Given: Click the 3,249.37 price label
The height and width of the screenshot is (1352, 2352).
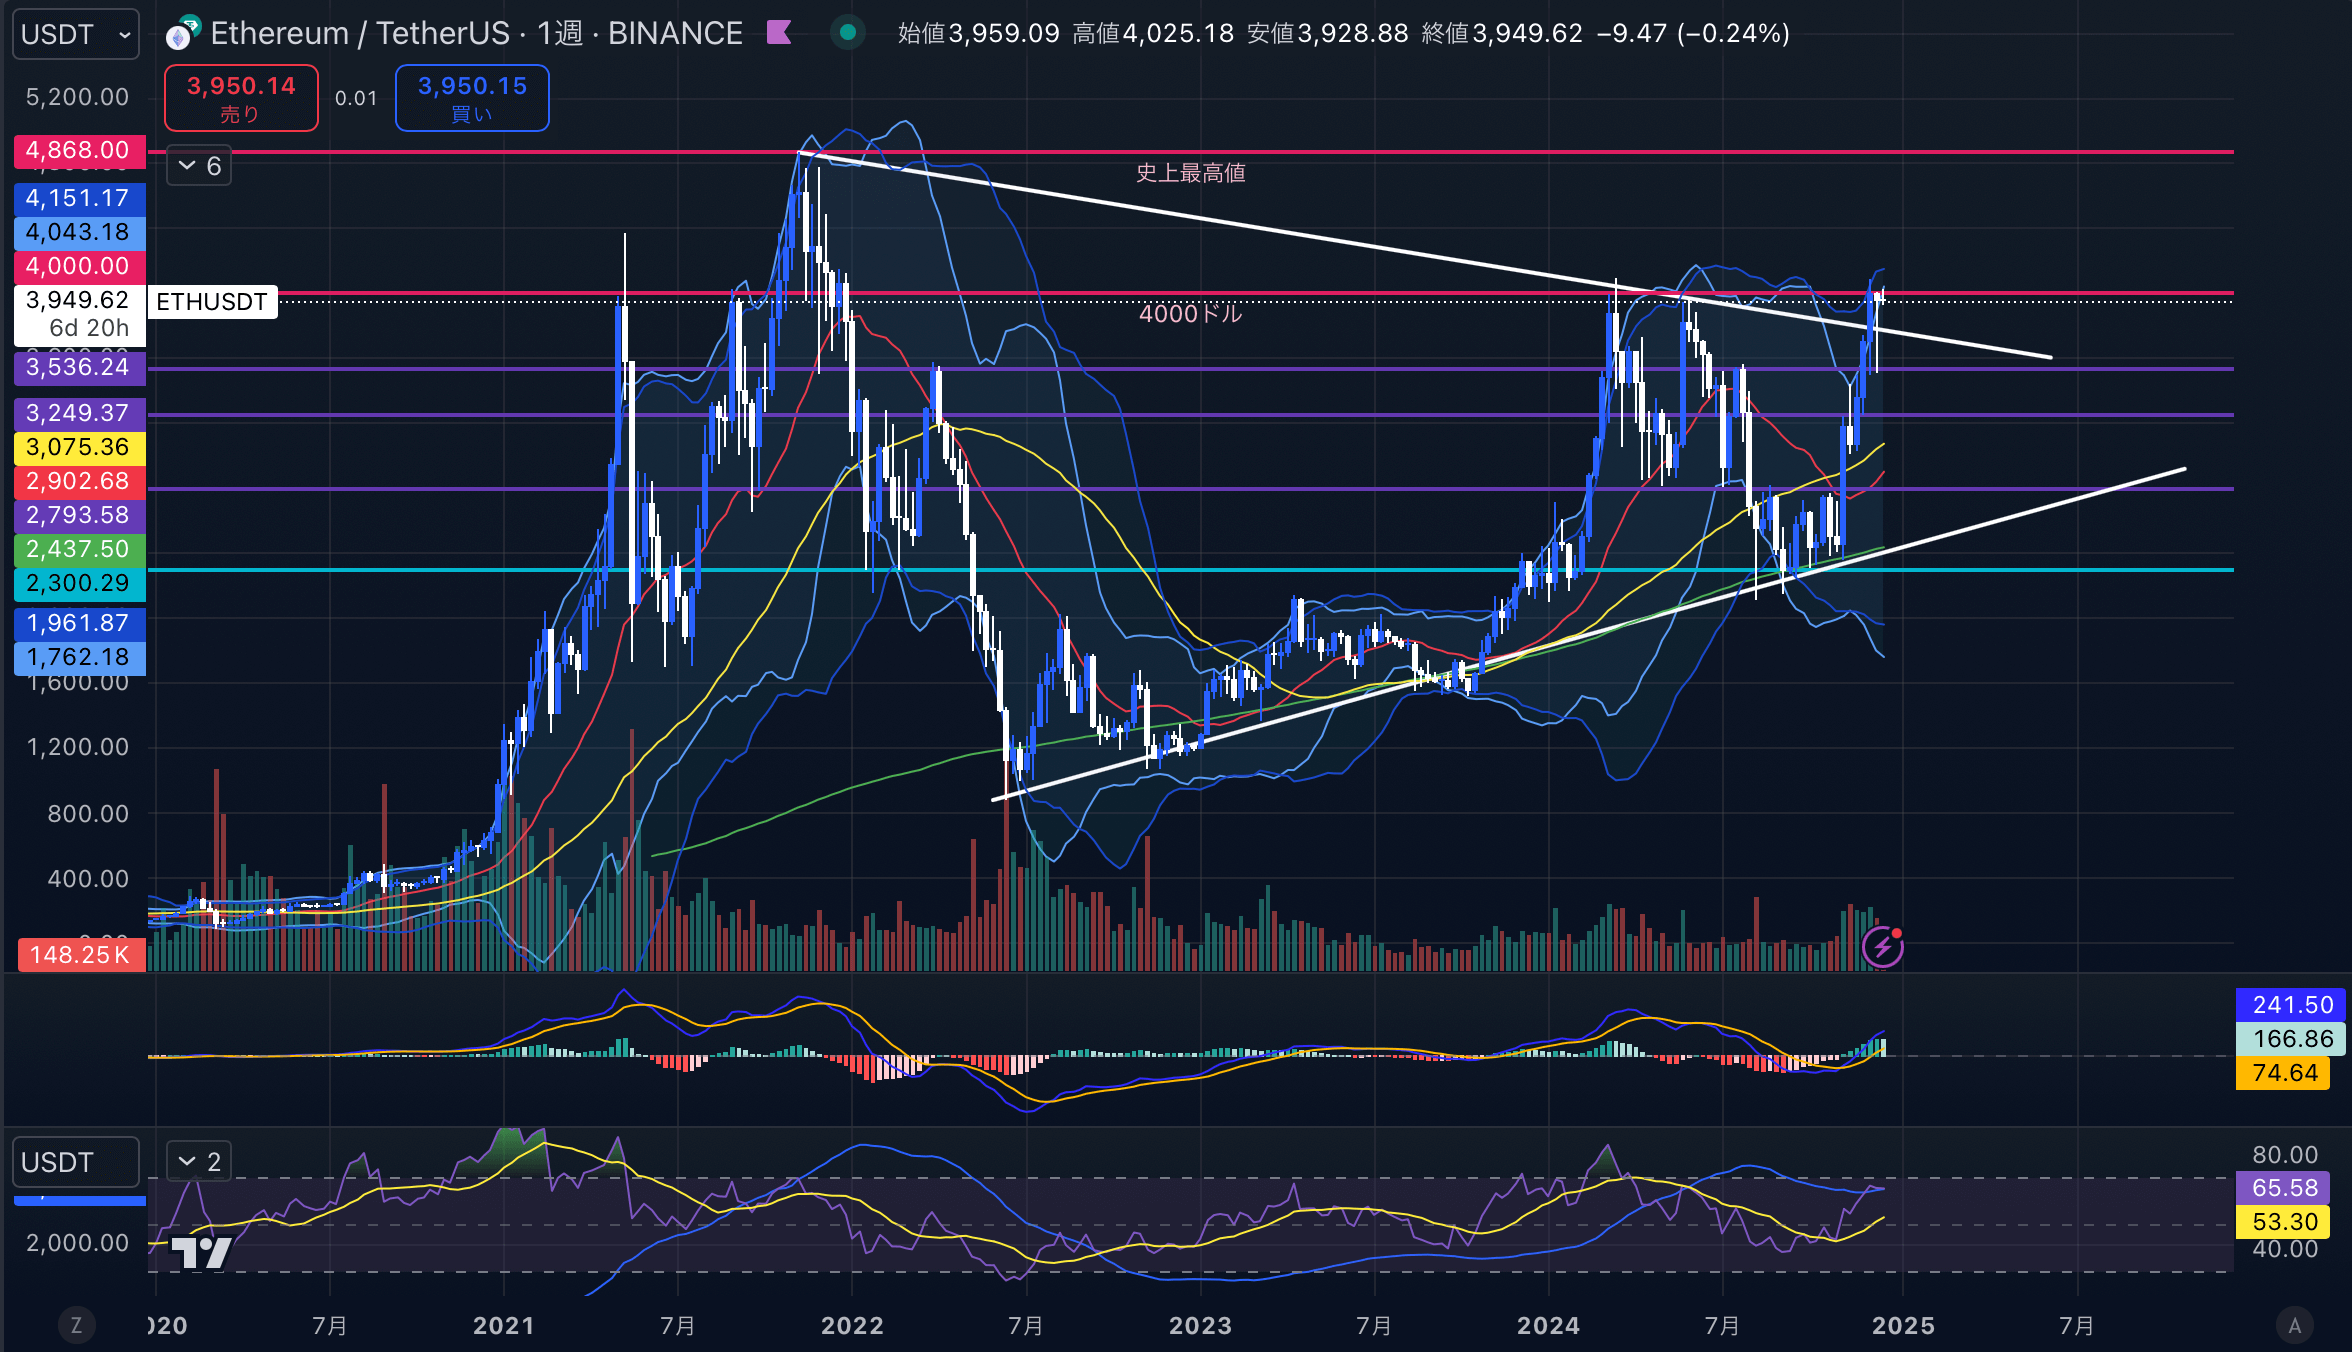Looking at the screenshot, I should tap(80, 414).
